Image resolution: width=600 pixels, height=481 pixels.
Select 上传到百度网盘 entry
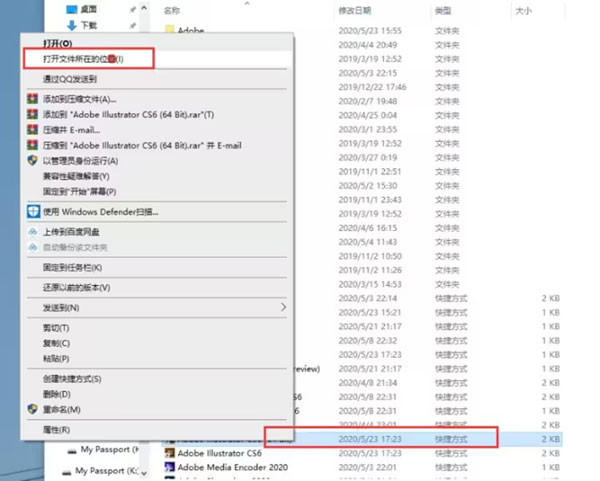[x=71, y=232]
